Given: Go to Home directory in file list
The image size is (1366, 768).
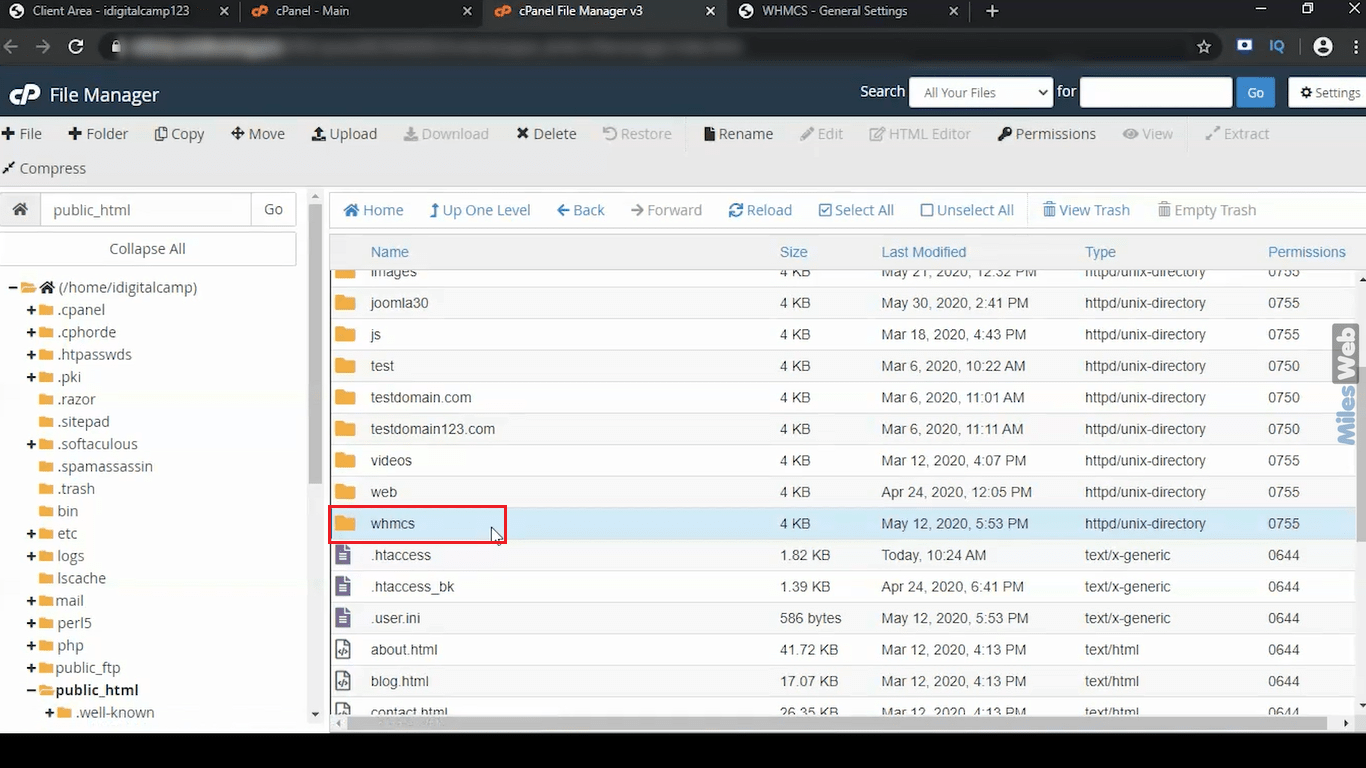Looking at the screenshot, I should pyautogui.click(x=373, y=210).
